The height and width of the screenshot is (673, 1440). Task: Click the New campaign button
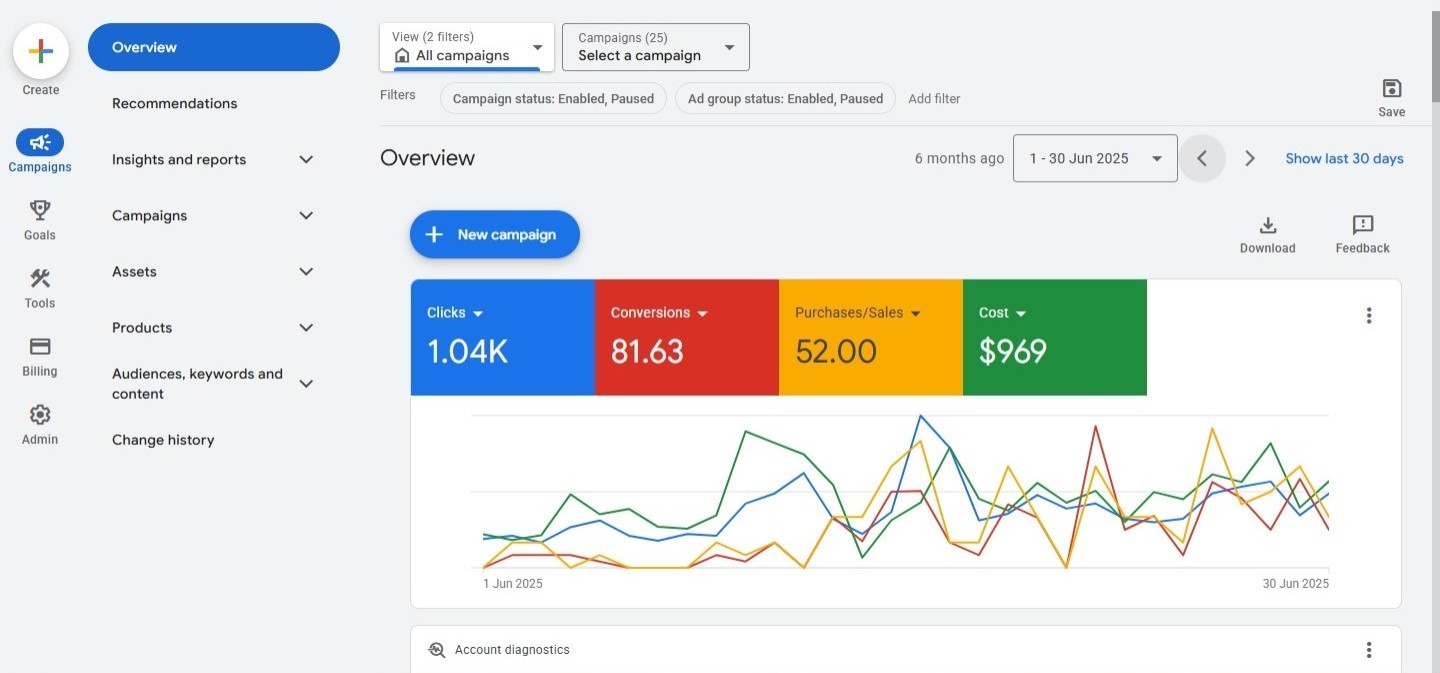(494, 235)
